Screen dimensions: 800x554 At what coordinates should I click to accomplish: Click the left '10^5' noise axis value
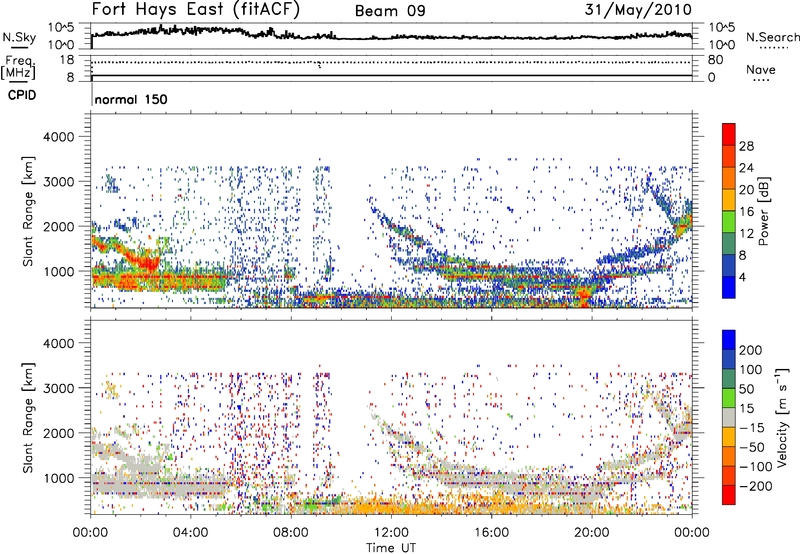pos(61,27)
